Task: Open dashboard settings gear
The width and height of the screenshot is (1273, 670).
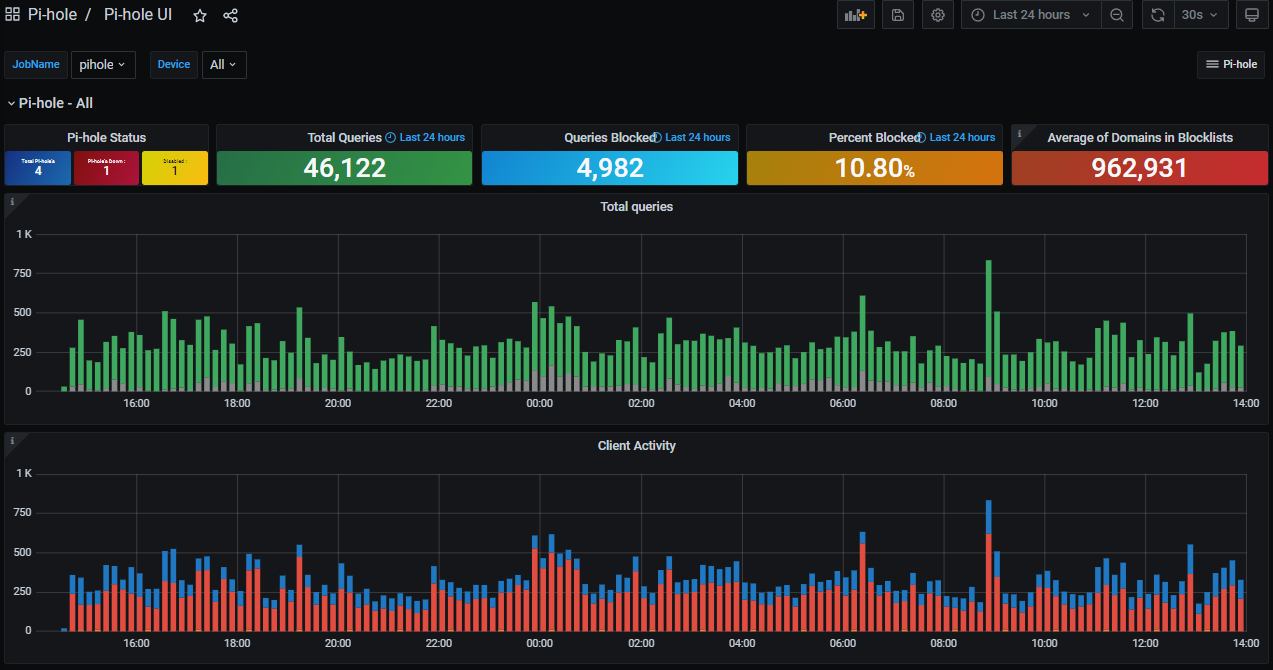Action: (x=938, y=15)
